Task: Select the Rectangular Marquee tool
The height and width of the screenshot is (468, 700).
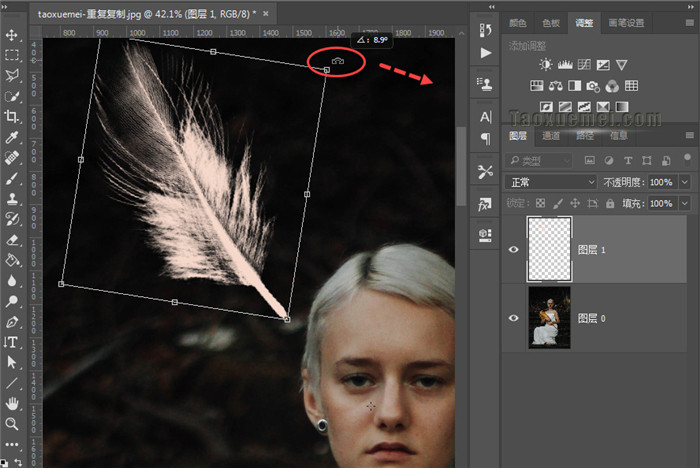Action: (x=12, y=55)
